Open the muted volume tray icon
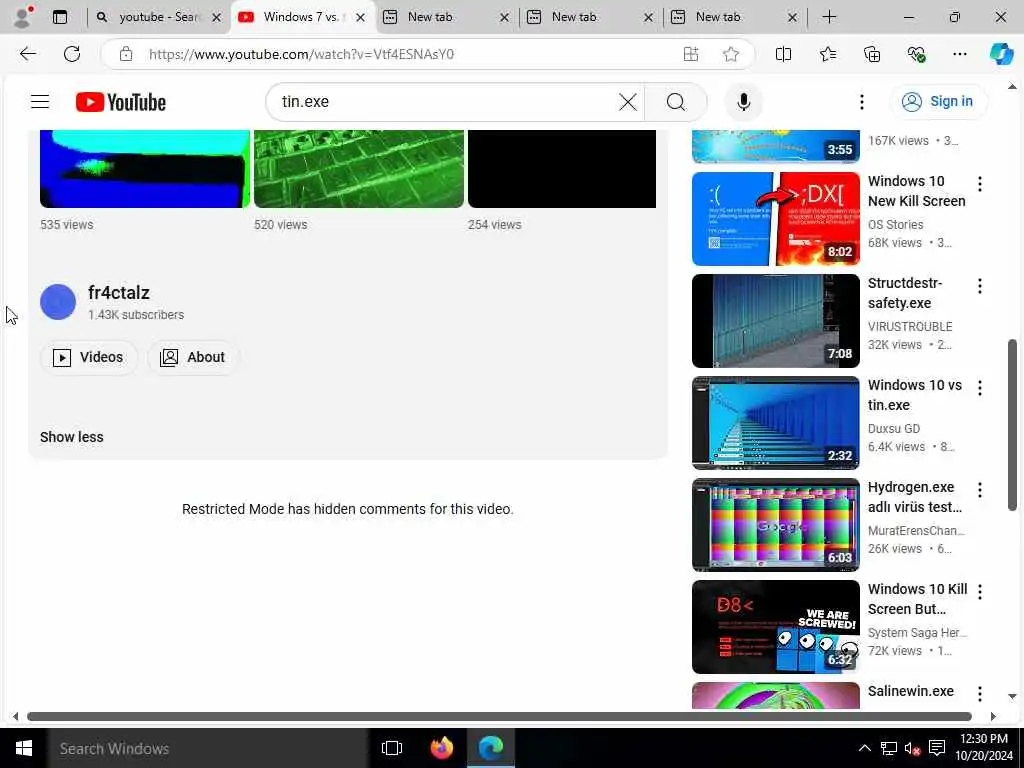 [x=912, y=748]
